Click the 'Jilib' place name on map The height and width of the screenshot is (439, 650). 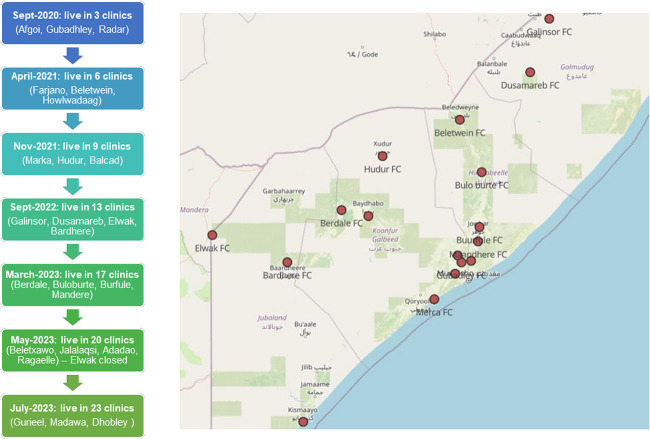307,367
